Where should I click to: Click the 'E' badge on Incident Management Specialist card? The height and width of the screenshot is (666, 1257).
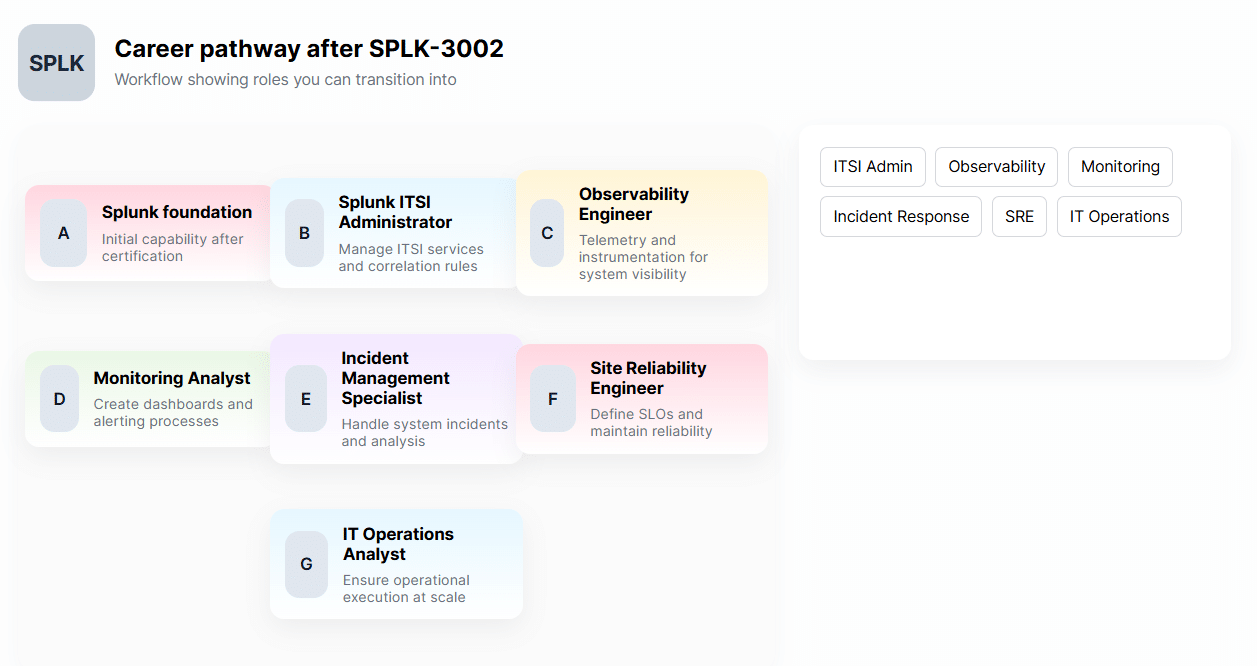click(306, 398)
